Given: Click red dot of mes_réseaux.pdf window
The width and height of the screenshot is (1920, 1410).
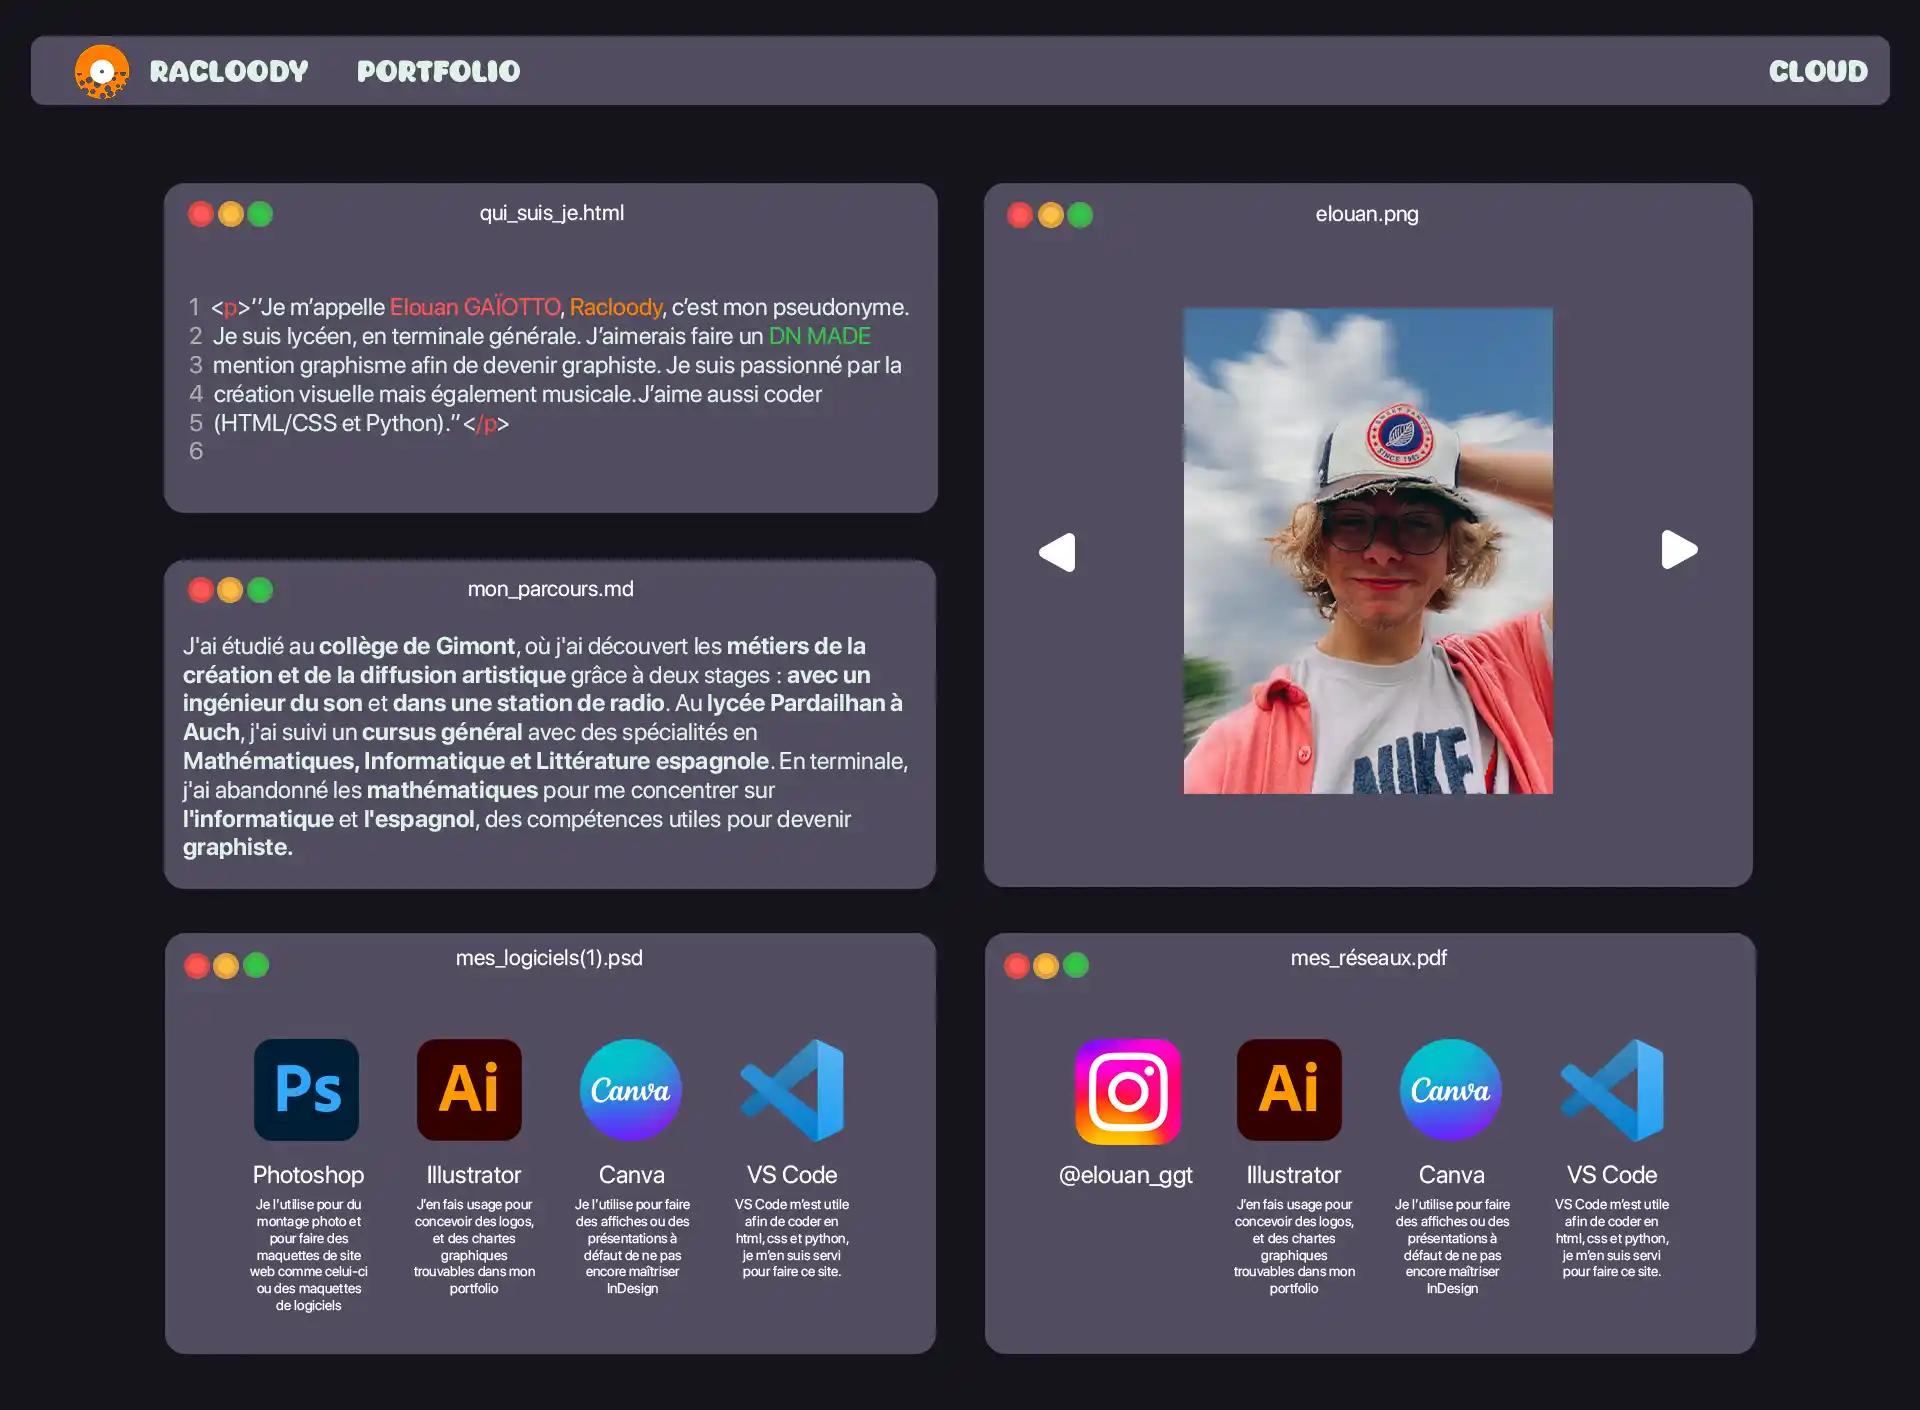Looking at the screenshot, I should point(1017,965).
